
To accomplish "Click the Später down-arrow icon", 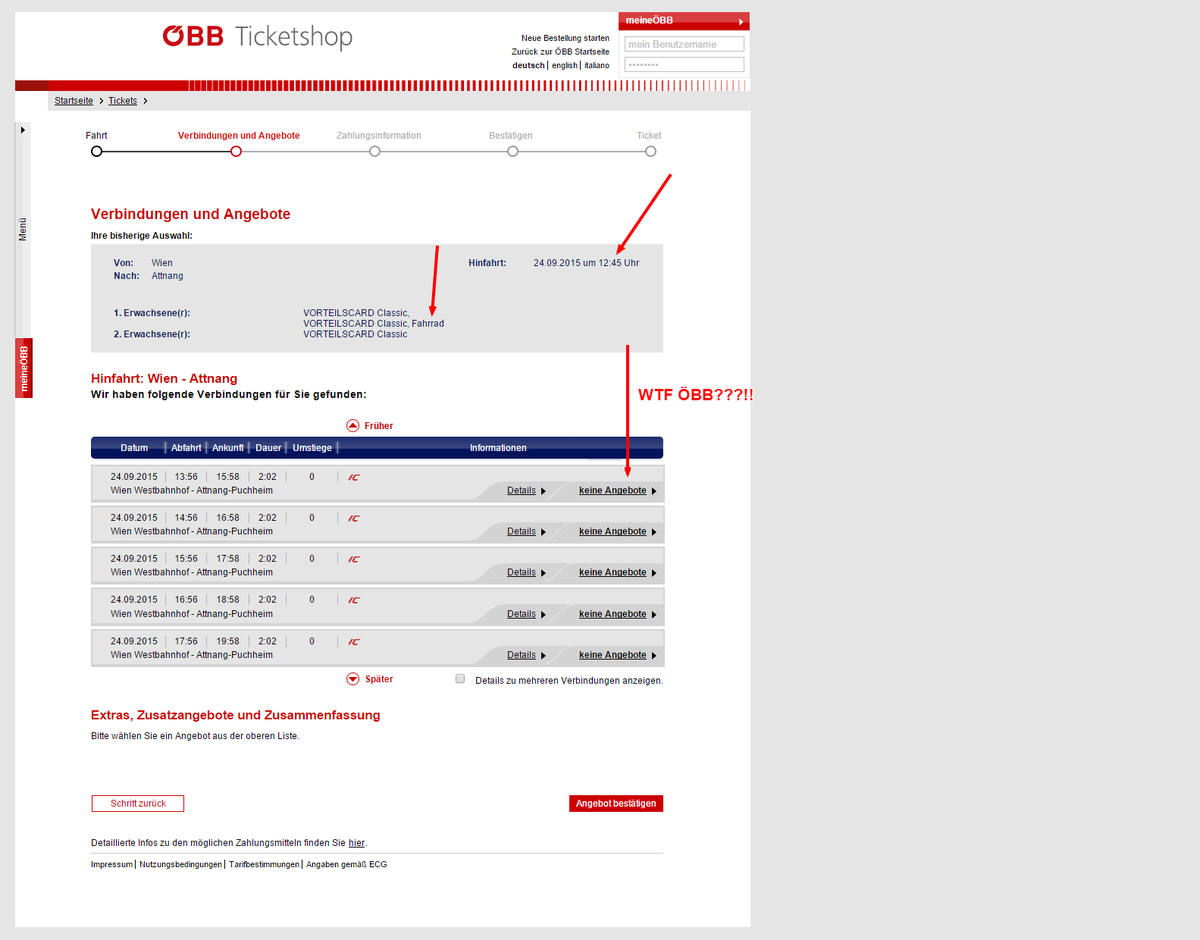I will tap(353, 679).
